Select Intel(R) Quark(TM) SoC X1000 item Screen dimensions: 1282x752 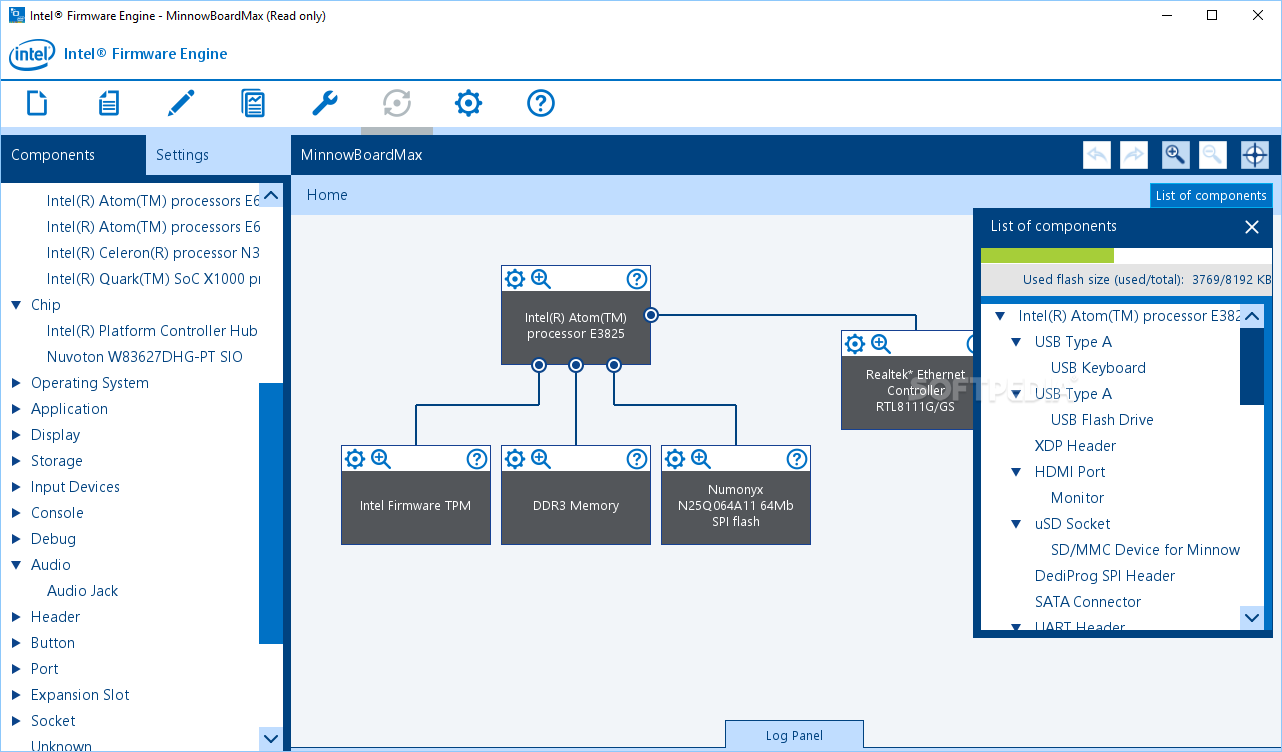point(153,279)
